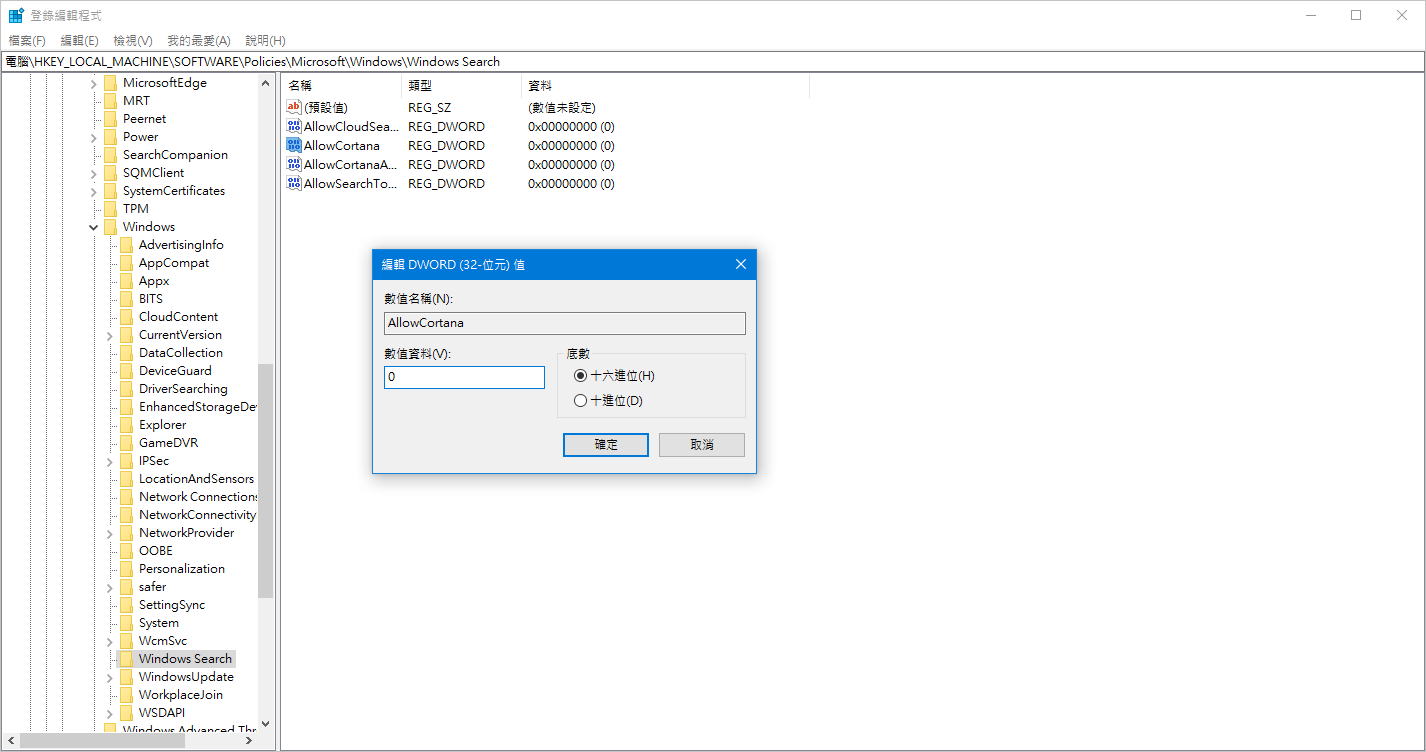1426x752 pixels.
Task: Click the tree pane vertical scrollbar thumb
Action: point(265,480)
